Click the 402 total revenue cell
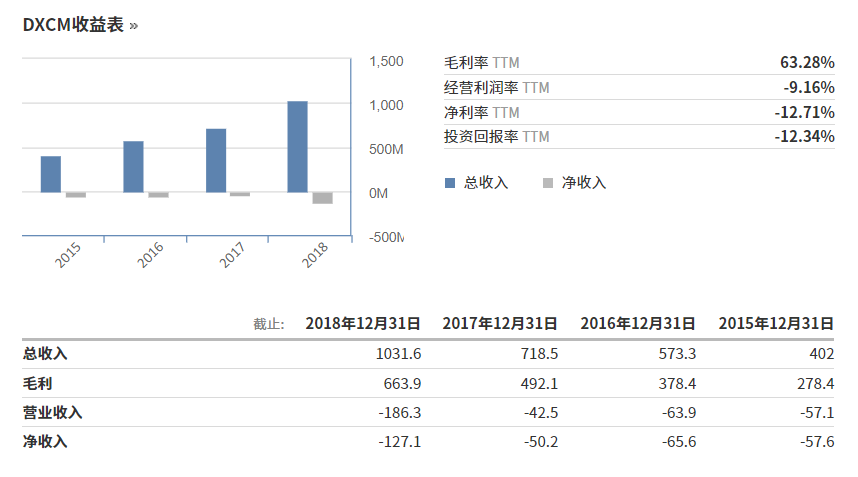 [822, 354]
